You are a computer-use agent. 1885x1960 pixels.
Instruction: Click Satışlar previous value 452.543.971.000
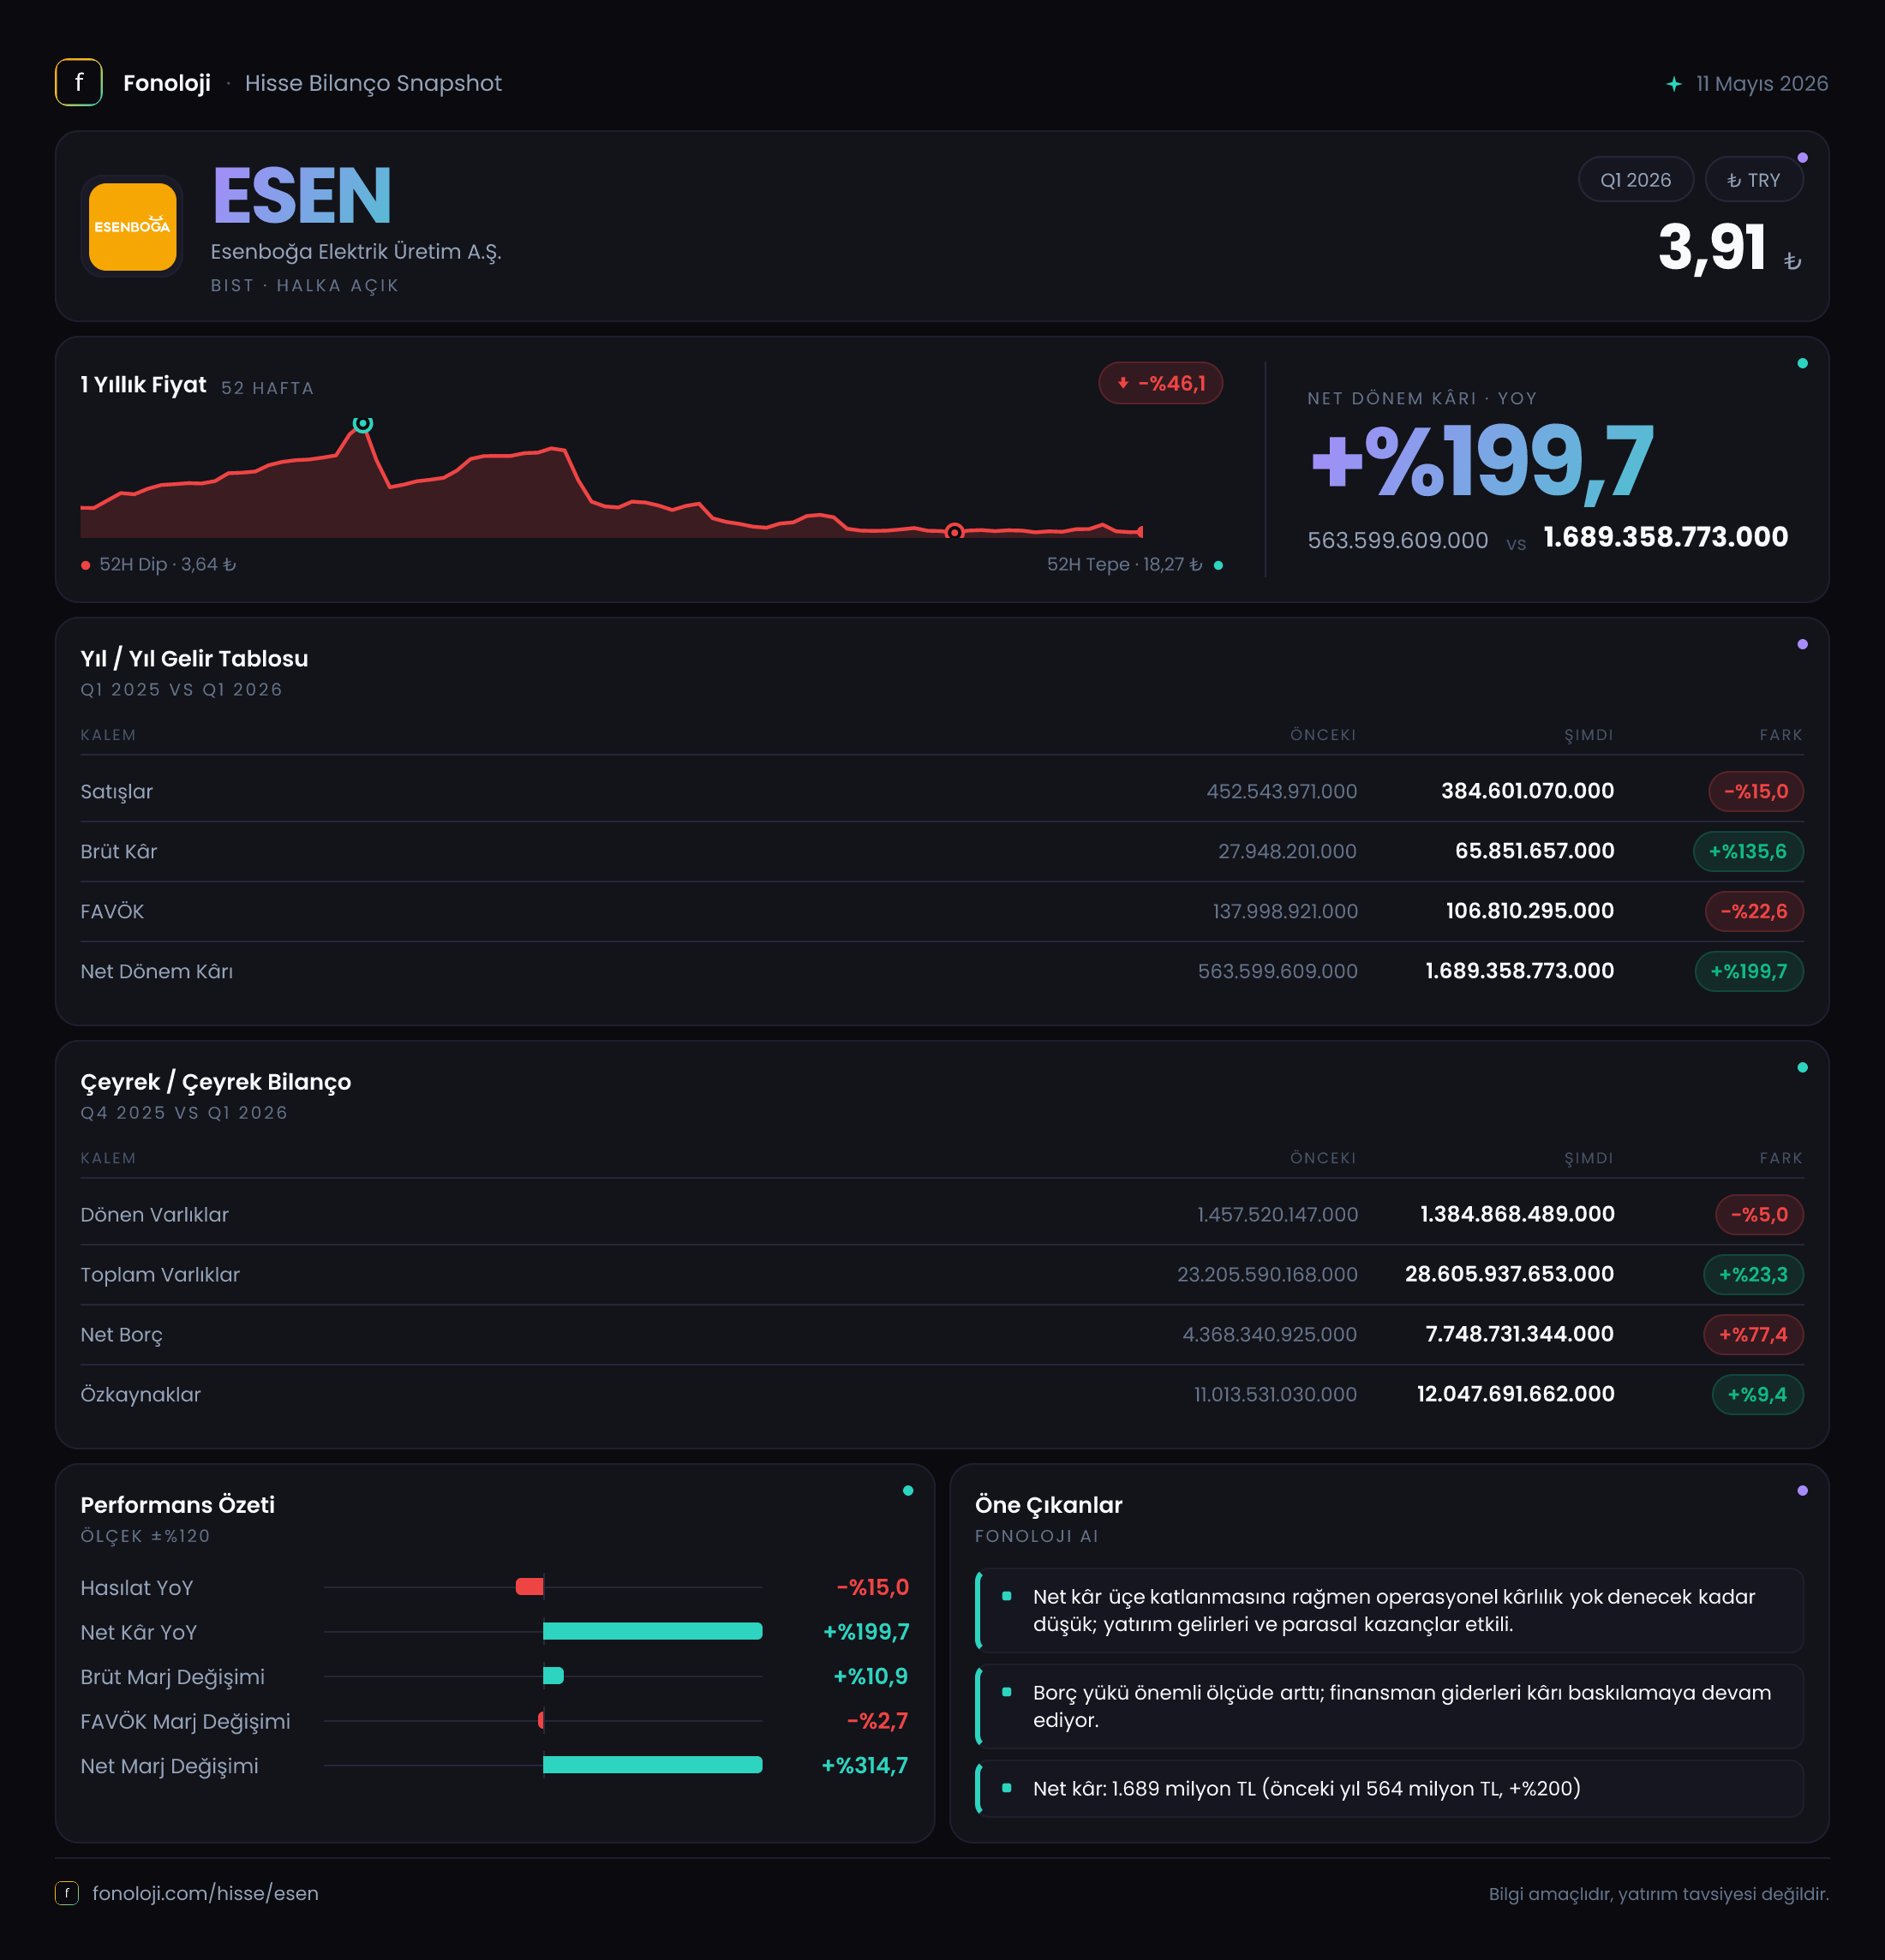tap(1282, 791)
